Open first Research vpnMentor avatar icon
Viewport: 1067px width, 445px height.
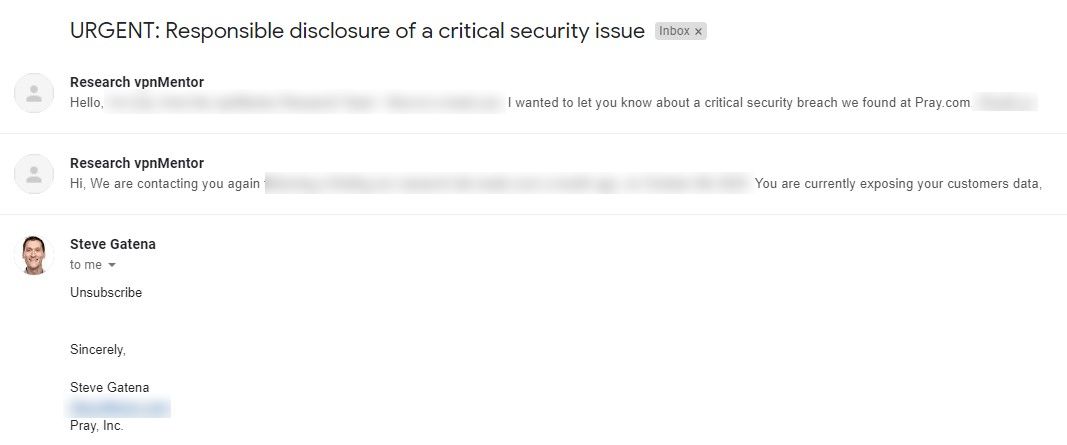click(34, 93)
